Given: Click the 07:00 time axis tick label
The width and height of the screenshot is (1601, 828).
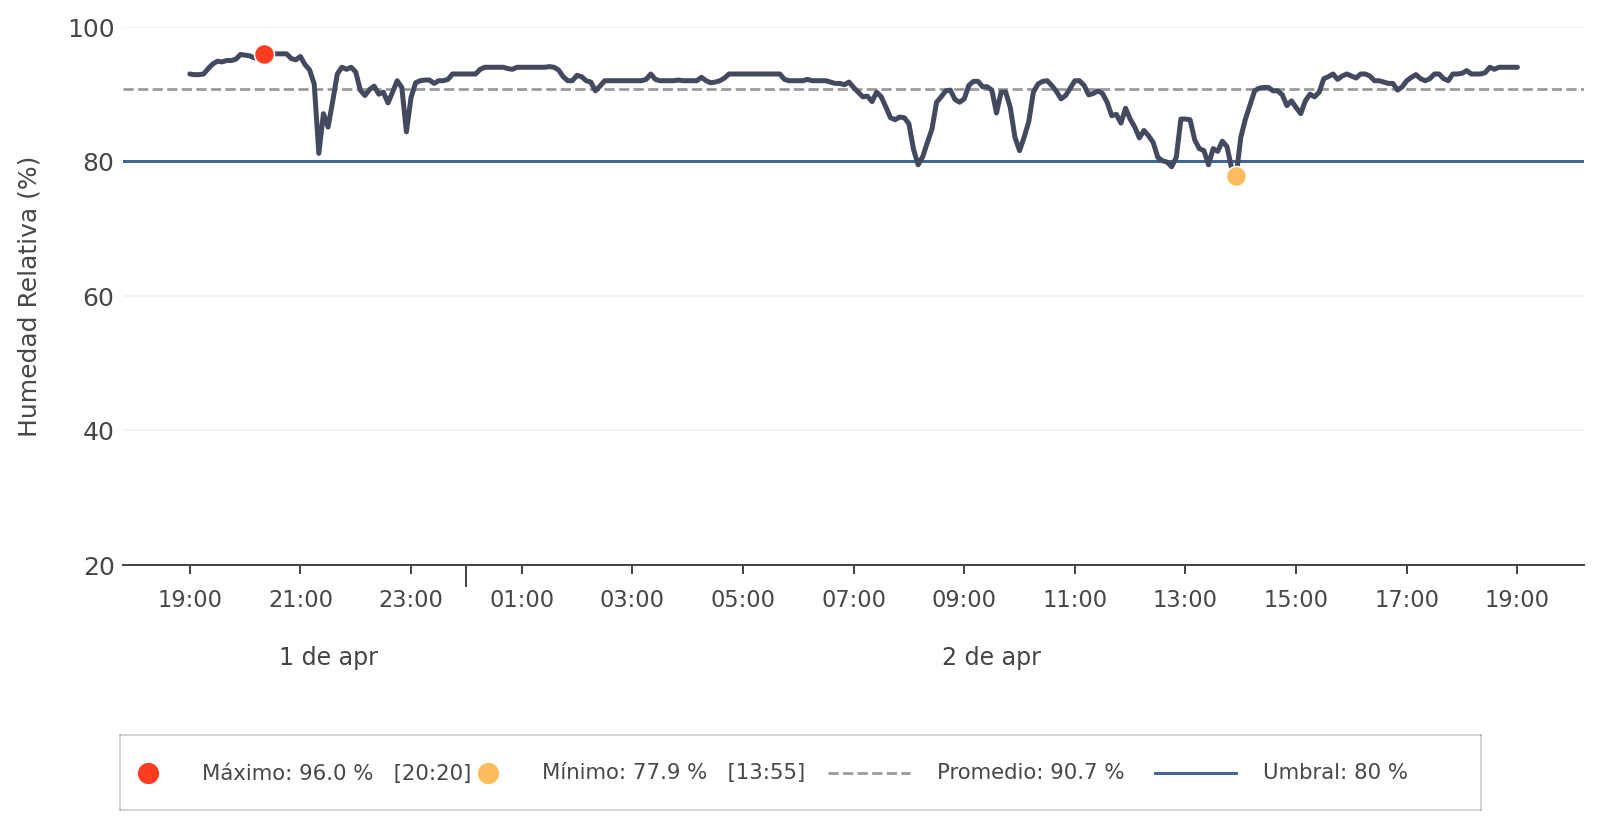Looking at the screenshot, I should click(853, 600).
